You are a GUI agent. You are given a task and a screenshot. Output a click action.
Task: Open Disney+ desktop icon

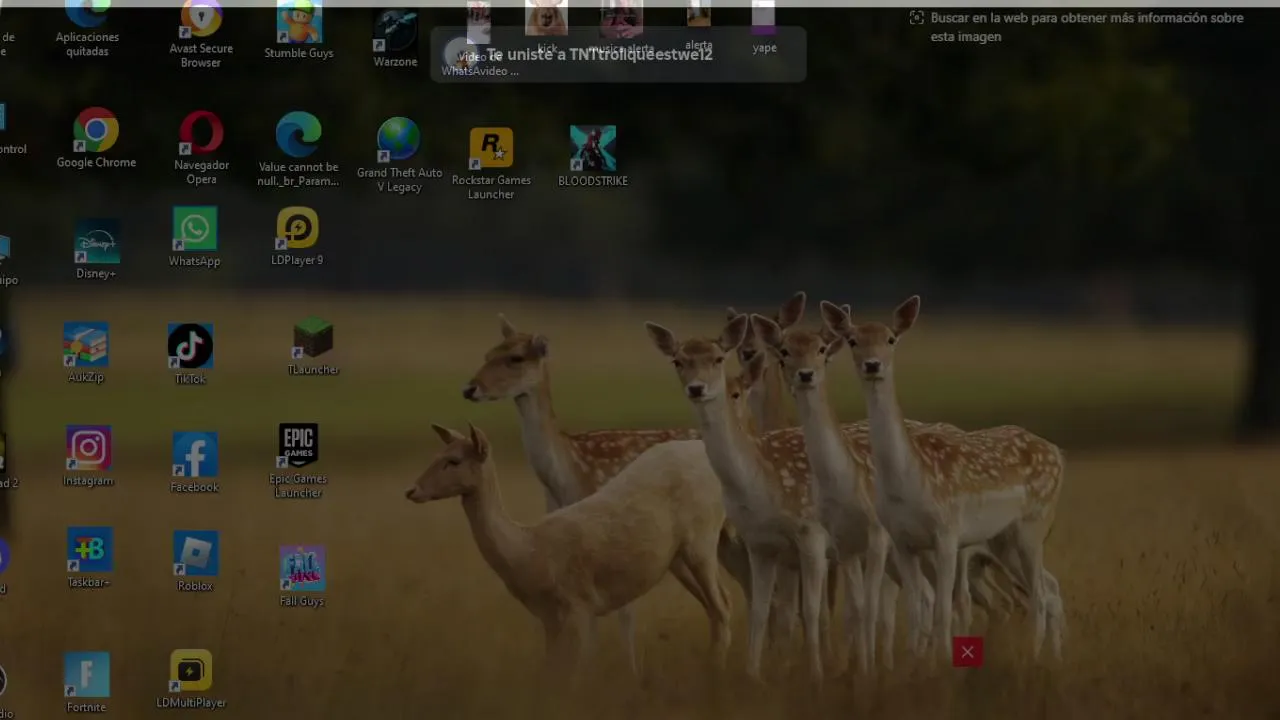point(96,250)
